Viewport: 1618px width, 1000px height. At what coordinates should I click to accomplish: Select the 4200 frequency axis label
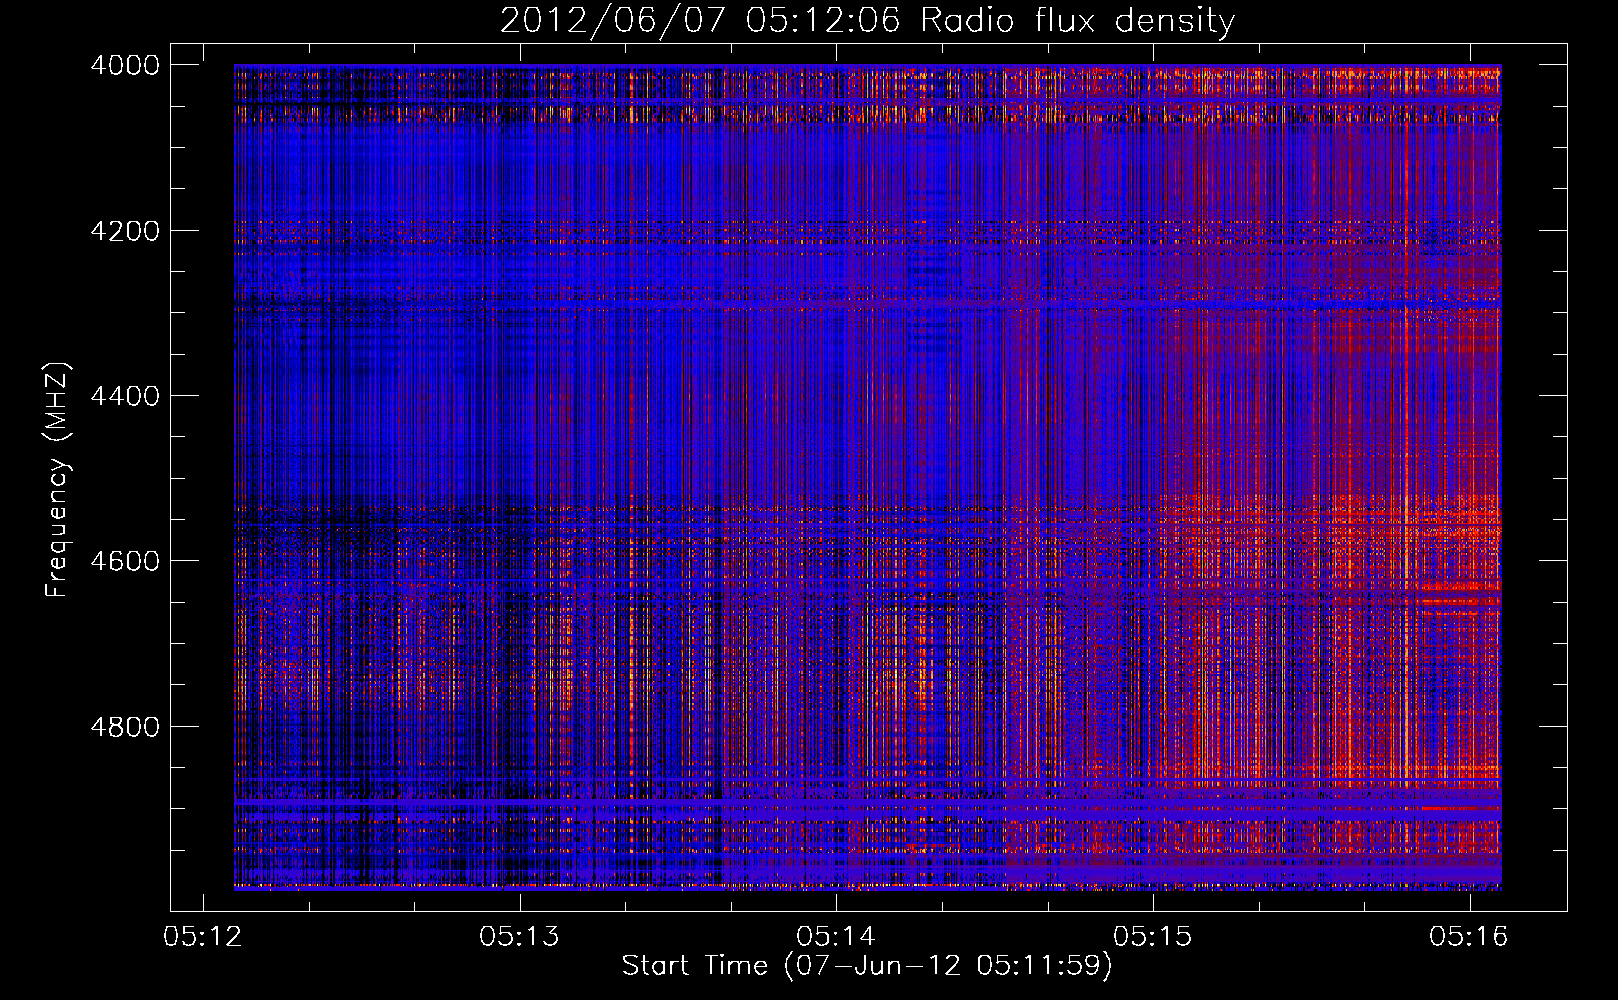click(125, 231)
